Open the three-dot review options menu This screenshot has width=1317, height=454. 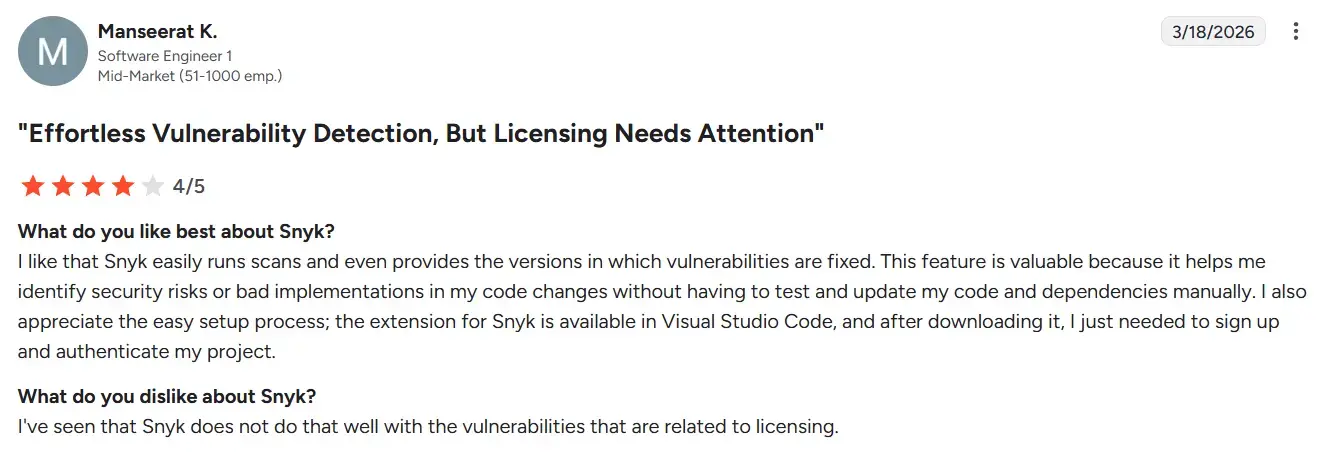1296,32
